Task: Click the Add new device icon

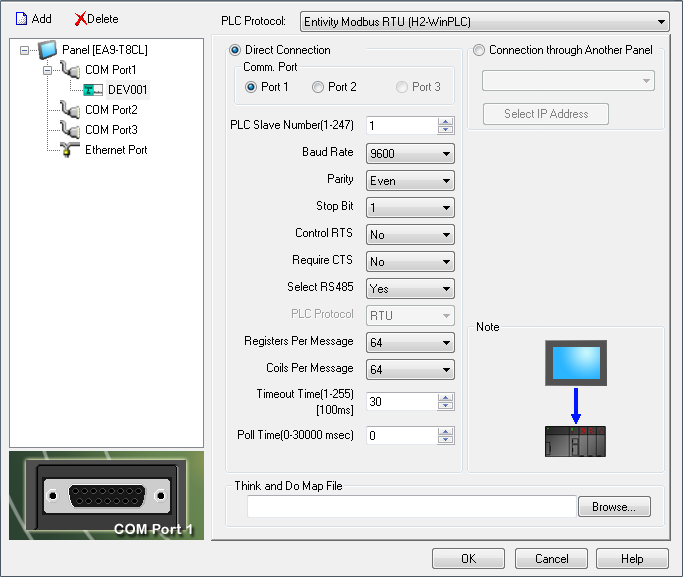Action: point(20,19)
